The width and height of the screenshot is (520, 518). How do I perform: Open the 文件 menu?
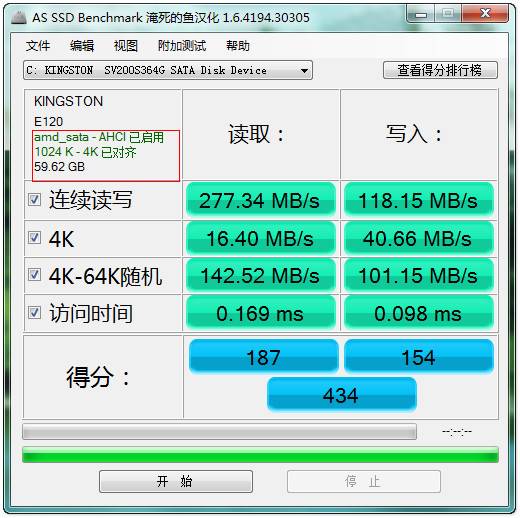pyautogui.click(x=38, y=46)
